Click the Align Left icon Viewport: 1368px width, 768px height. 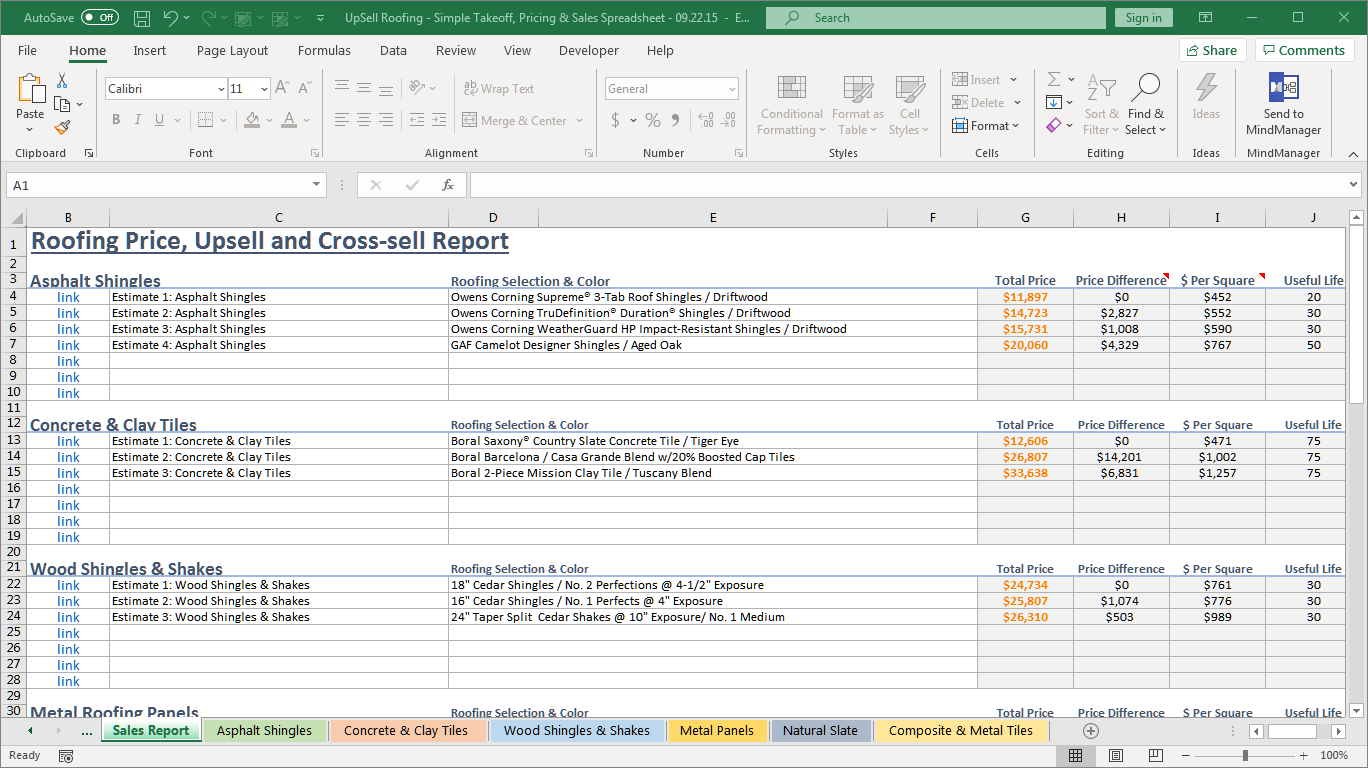point(342,120)
